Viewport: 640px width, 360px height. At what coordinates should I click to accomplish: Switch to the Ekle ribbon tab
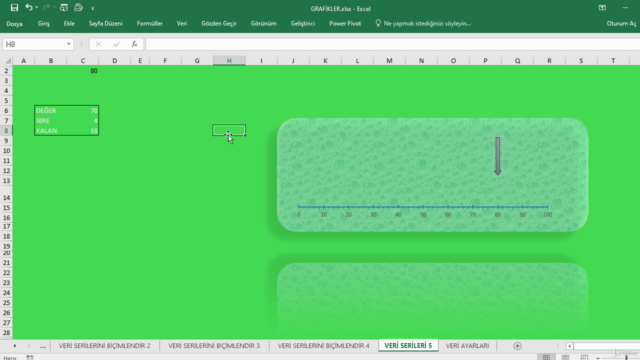69,24
